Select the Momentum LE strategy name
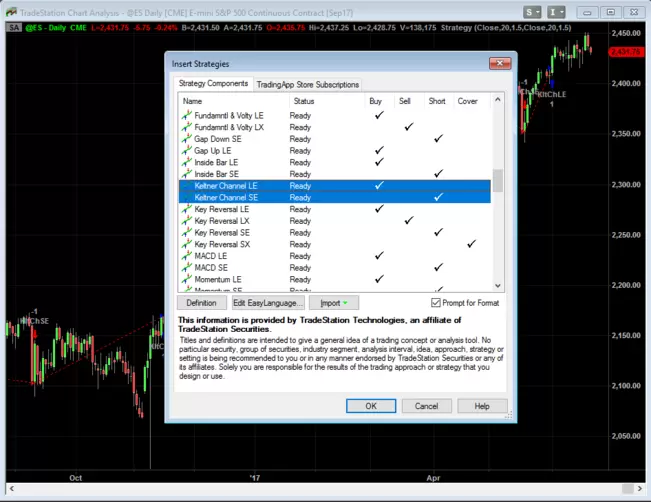 pyautogui.click(x=218, y=279)
